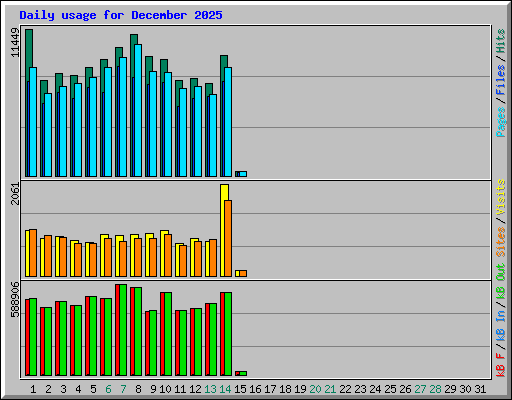Click day 13 on the x-axis
The height and width of the screenshot is (400, 512).
coord(210,389)
